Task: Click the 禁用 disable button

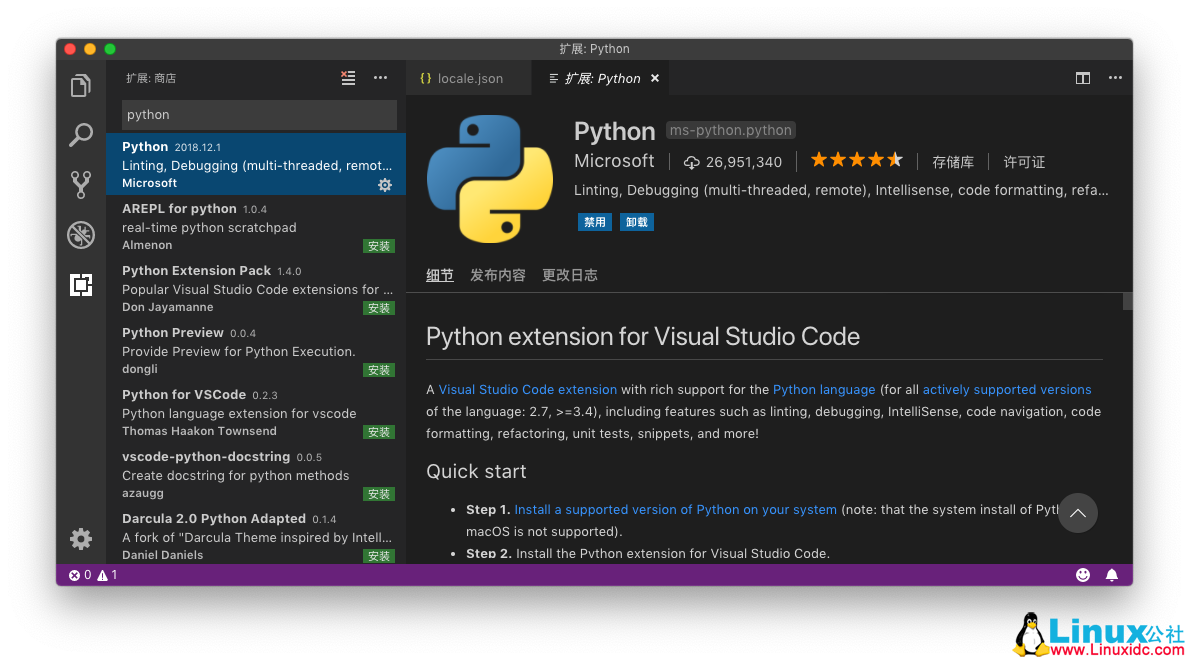Action: [x=594, y=222]
